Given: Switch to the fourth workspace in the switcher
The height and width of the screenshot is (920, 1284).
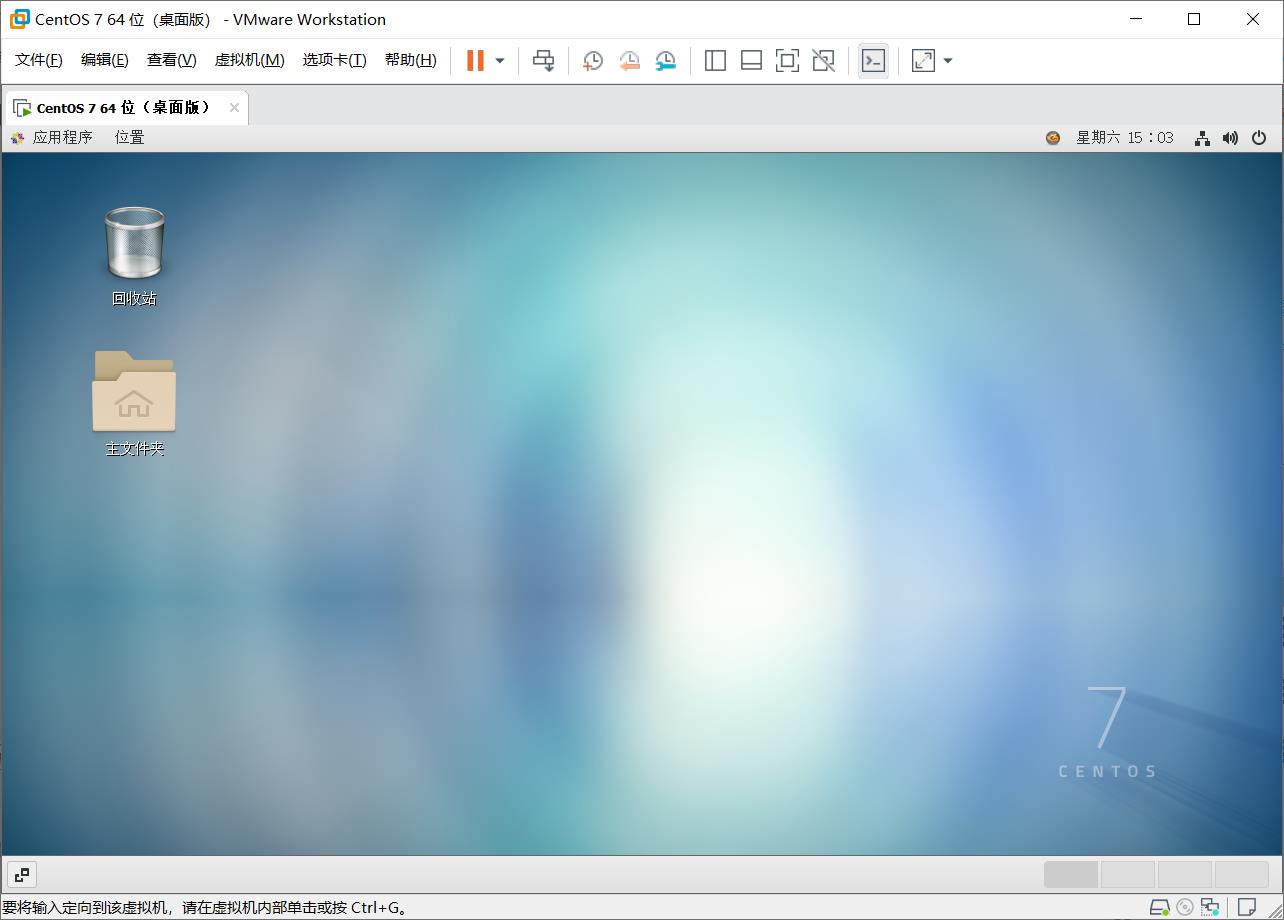Looking at the screenshot, I should coord(1242,875).
